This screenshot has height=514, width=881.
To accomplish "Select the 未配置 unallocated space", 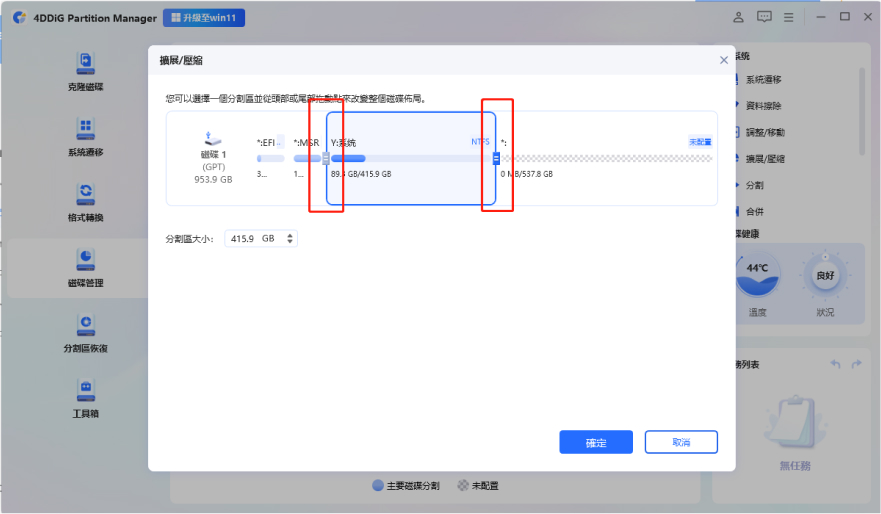I will [606, 158].
